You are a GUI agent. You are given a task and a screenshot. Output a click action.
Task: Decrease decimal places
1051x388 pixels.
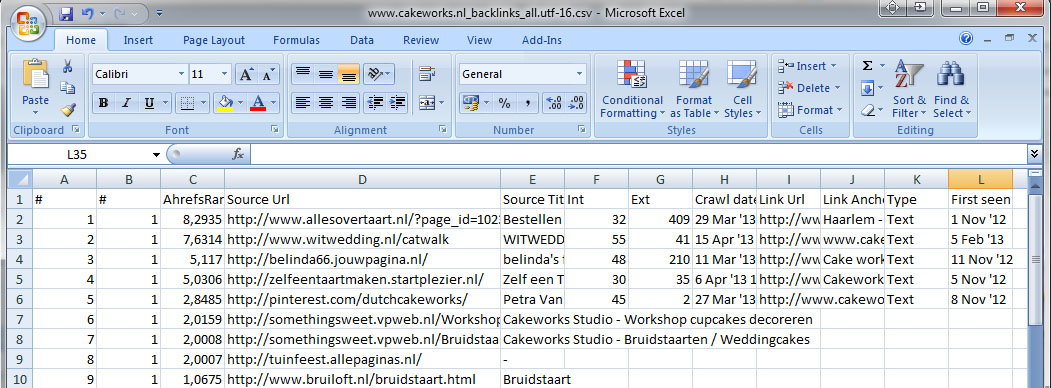pos(576,103)
